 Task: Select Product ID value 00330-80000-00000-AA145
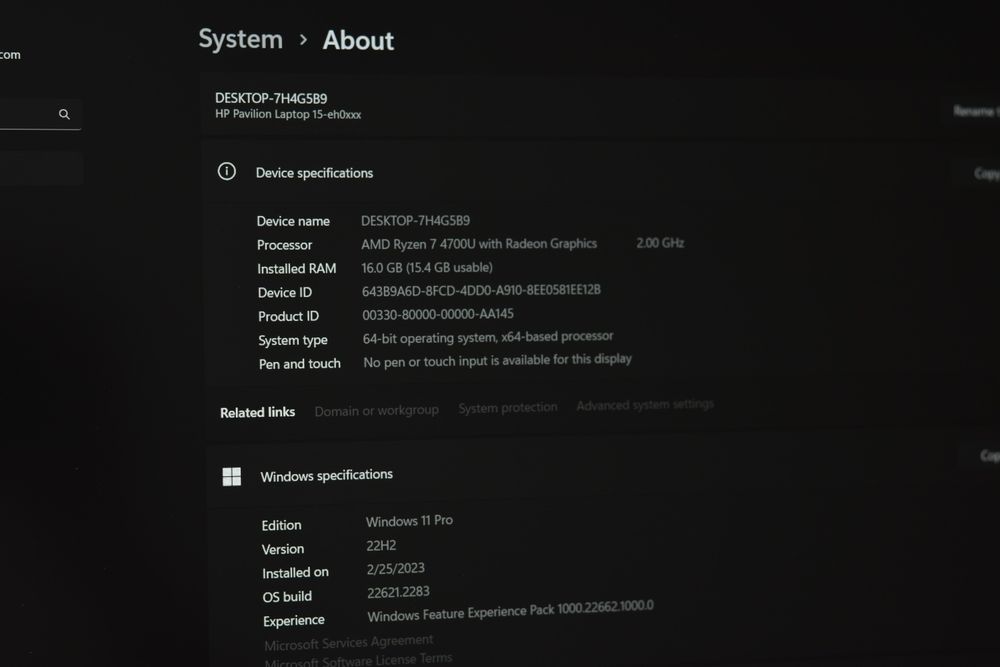[438, 314]
